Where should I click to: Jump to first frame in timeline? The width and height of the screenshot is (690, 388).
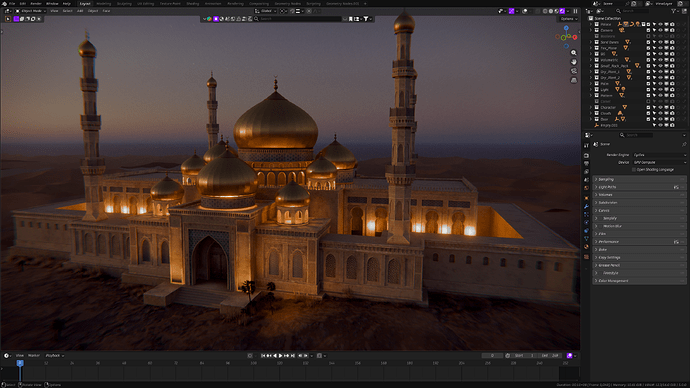[x=263, y=355]
